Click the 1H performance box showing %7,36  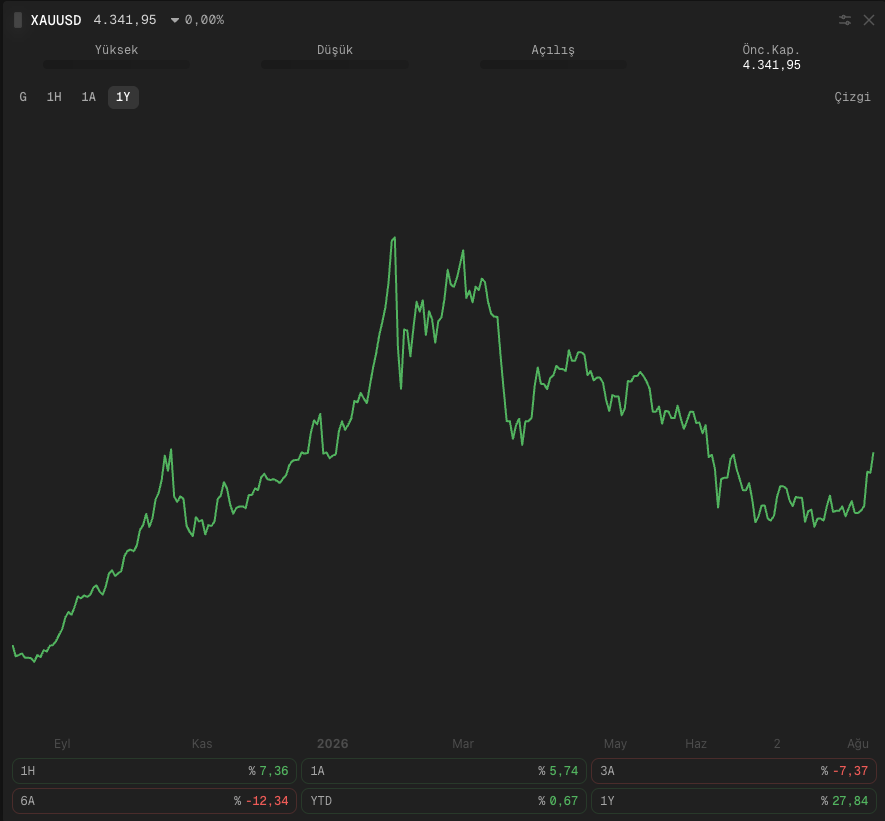154,771
